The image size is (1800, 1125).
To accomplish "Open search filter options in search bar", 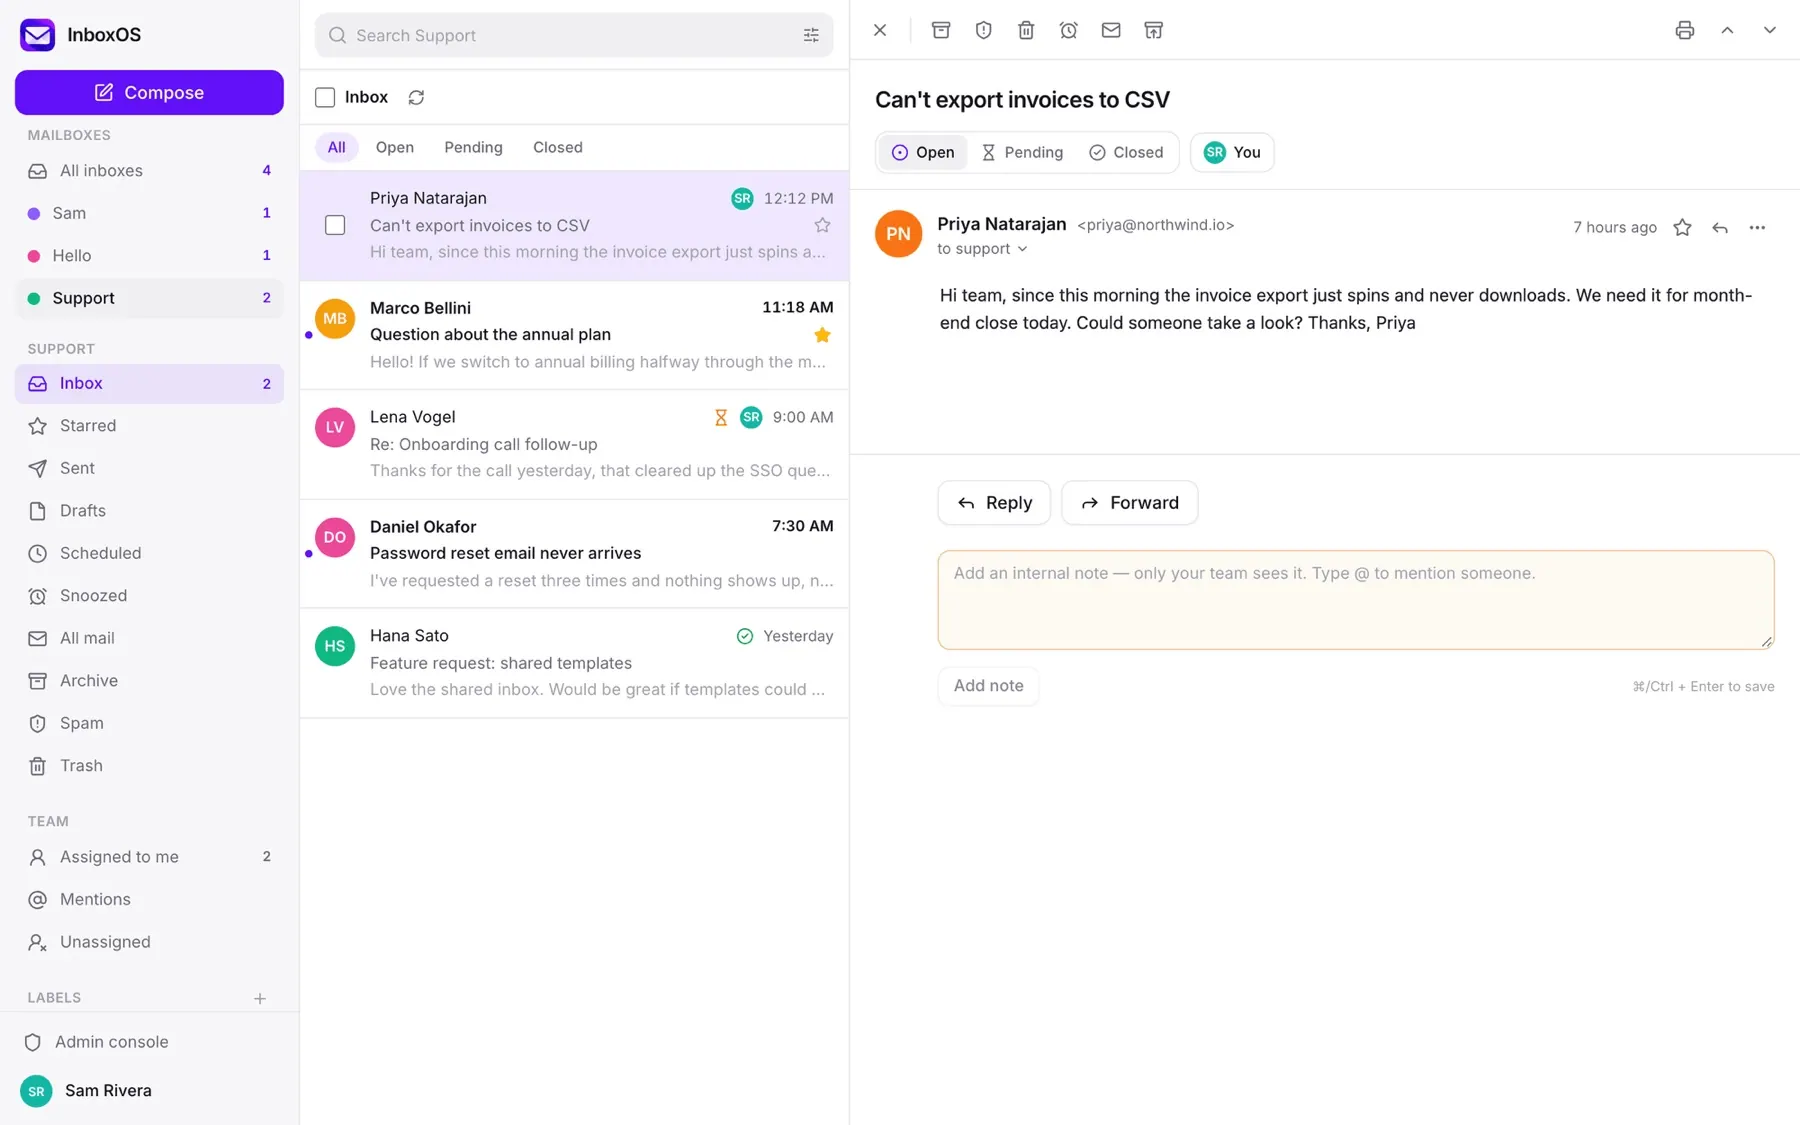I will point(811,35).
